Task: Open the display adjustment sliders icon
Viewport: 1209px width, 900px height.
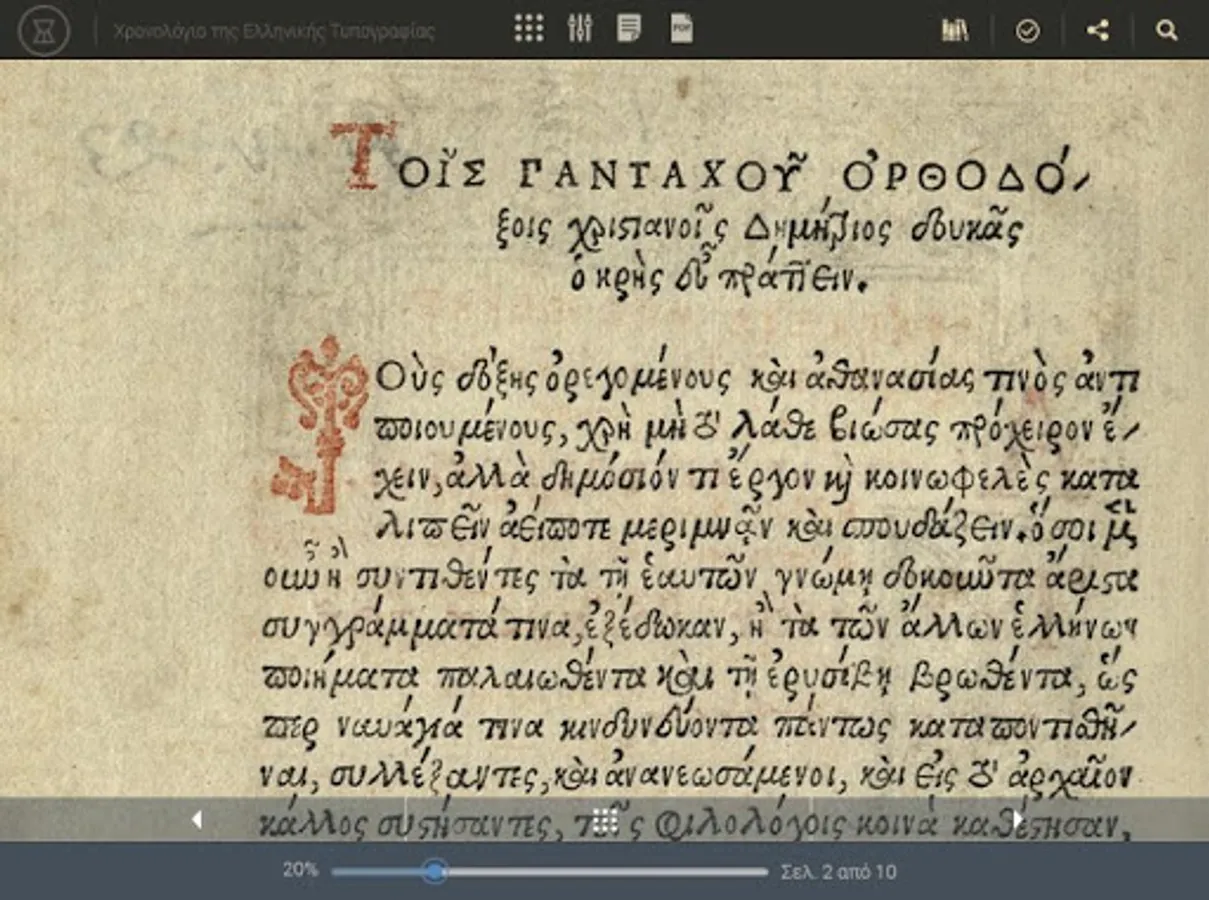Action: pyautogui.click(x=580, y=28)
